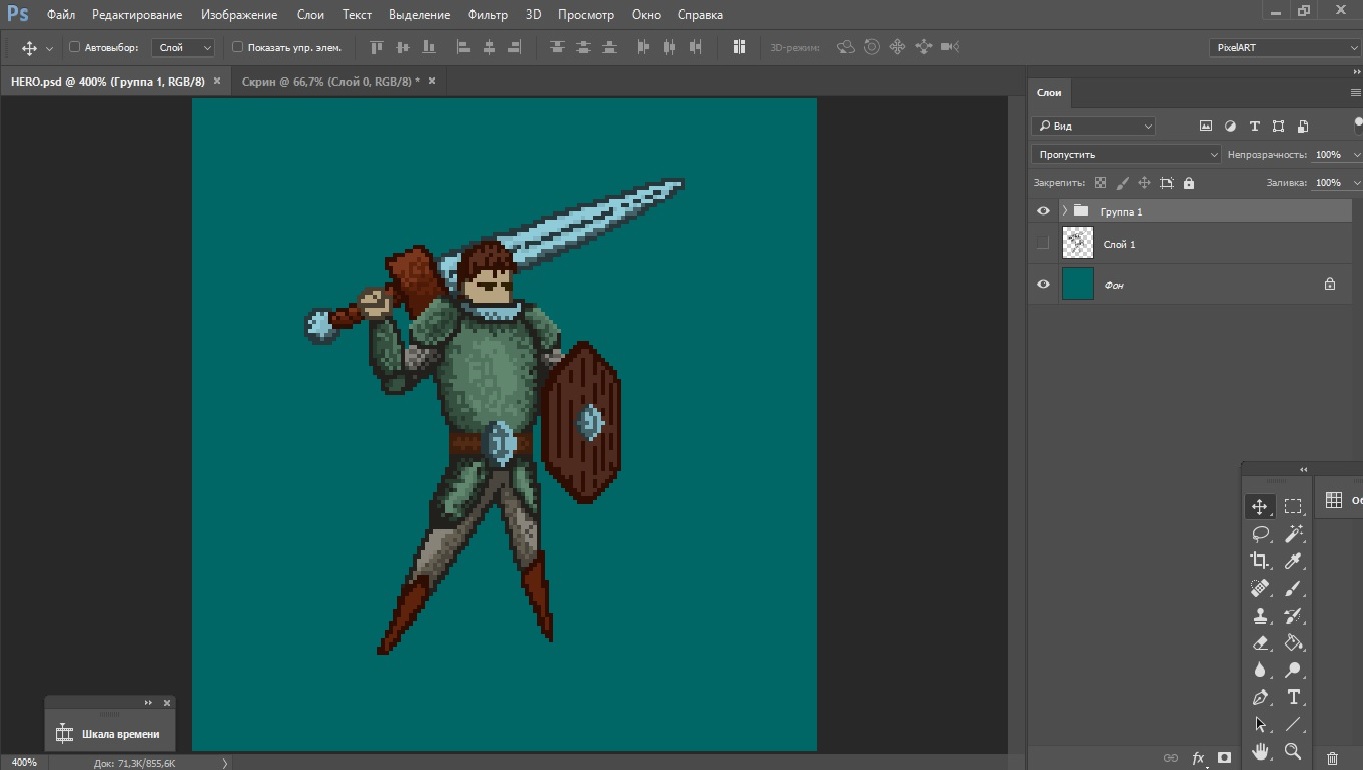Delete layer with the trash icon

tap(1332, 759)
